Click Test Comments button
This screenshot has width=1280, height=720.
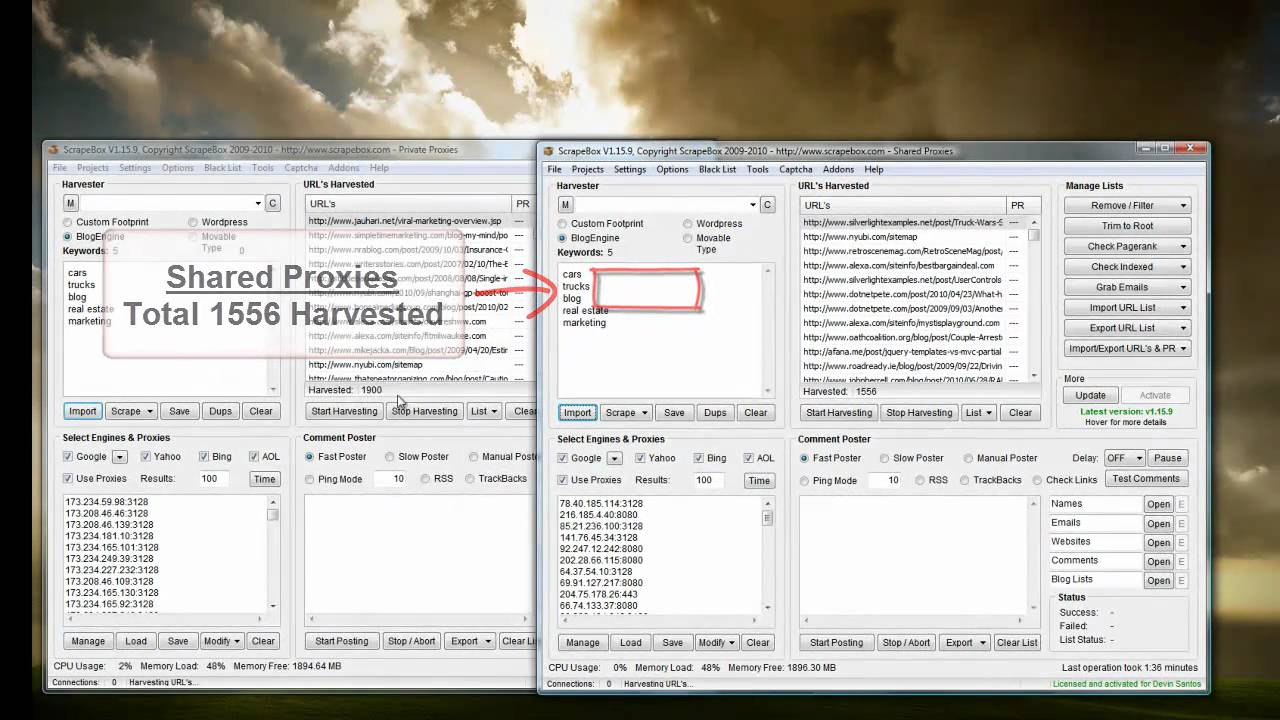point(1145,479)
